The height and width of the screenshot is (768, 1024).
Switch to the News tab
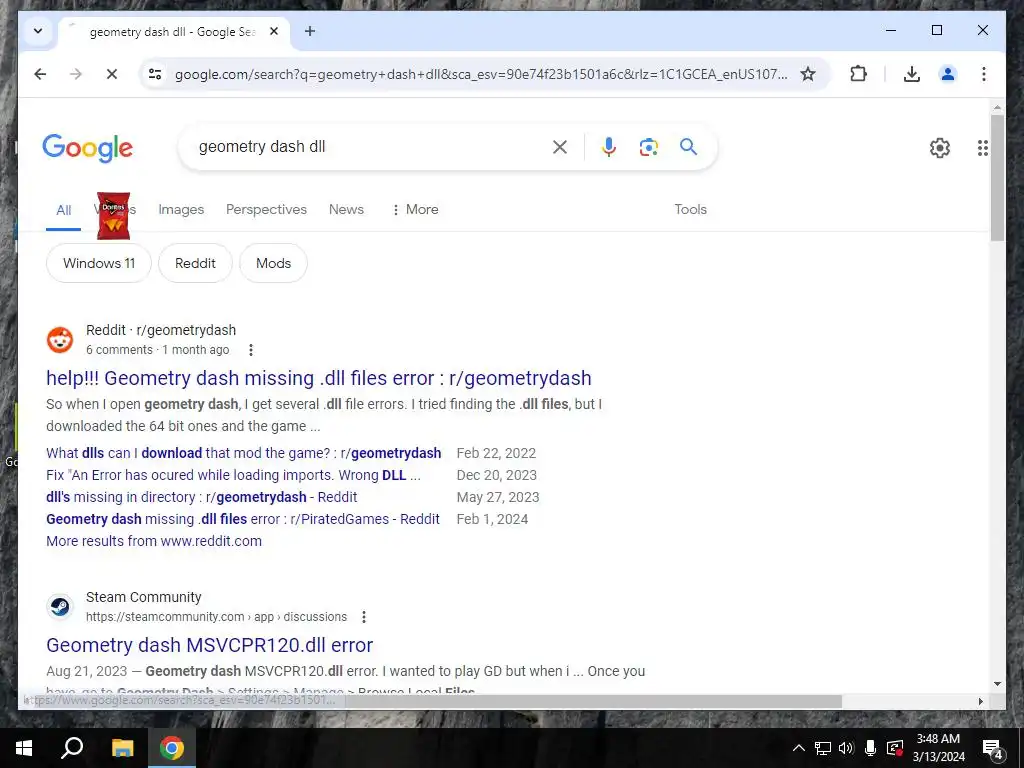[x=346, y=210]
